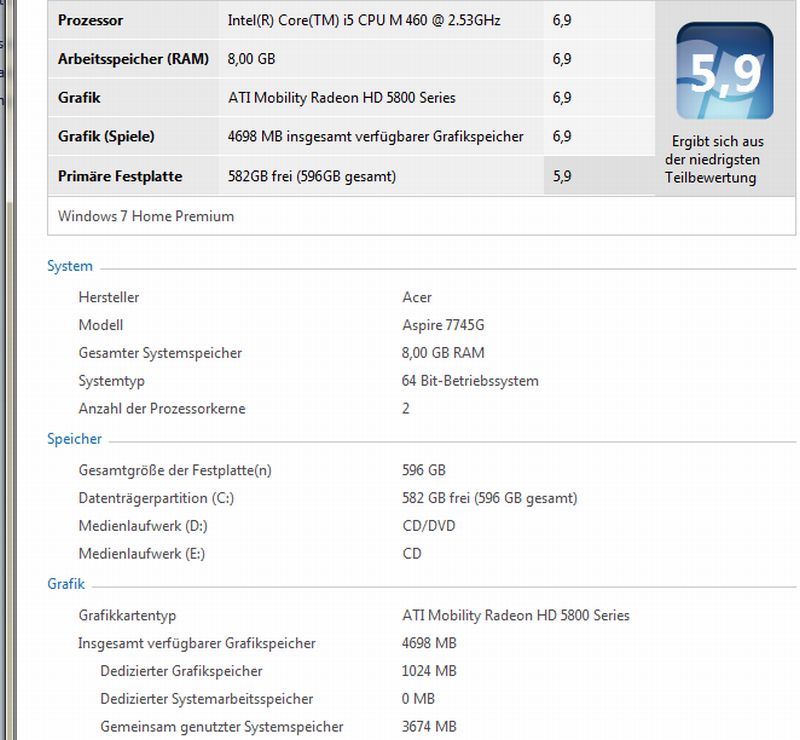Select the Systemtyp label
The height and width of the screenshot is (740, 800).
[x=112, y=381]
